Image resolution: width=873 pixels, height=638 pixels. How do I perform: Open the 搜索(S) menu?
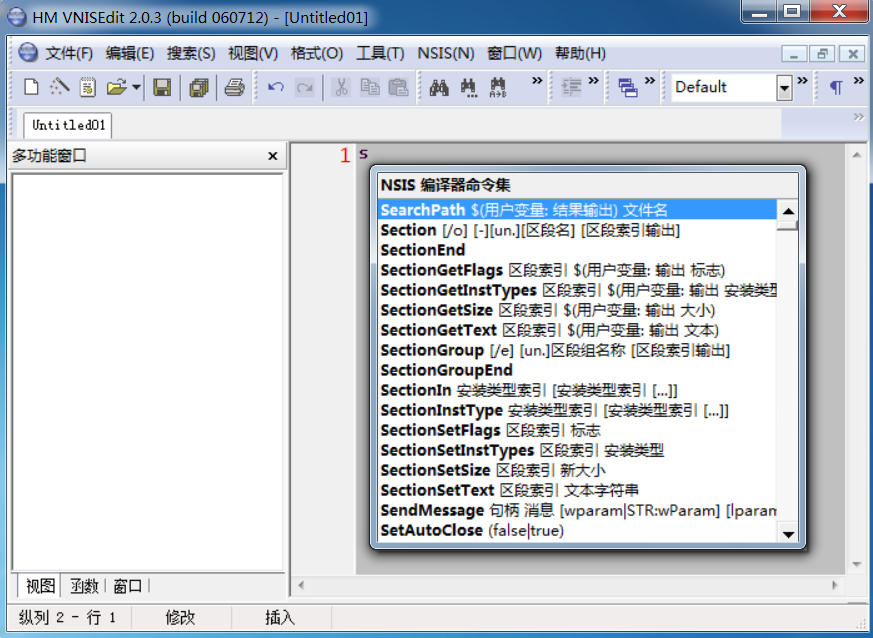191,53
